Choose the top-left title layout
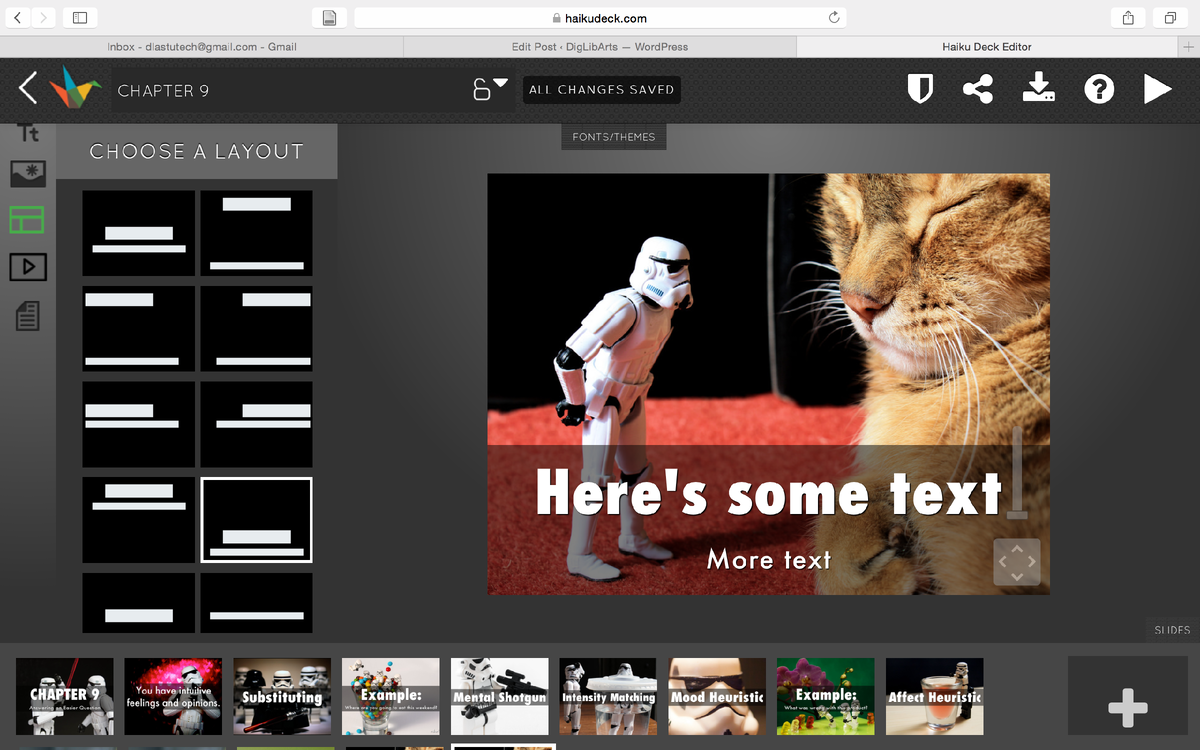1200x750 pixels. [139, 328]
